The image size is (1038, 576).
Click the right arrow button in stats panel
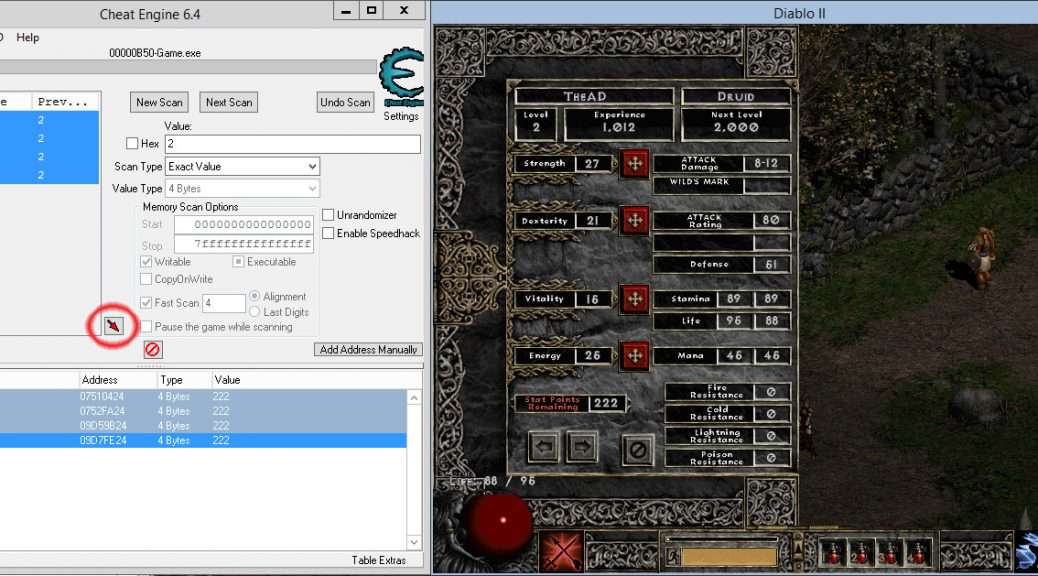coord(583,446)
